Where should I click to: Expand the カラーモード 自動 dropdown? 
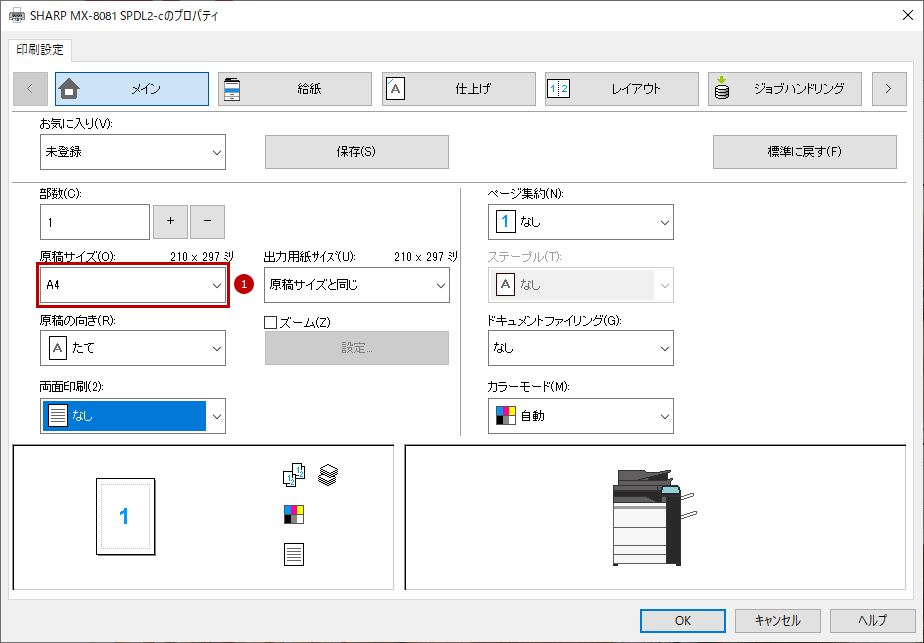point(580,416)
